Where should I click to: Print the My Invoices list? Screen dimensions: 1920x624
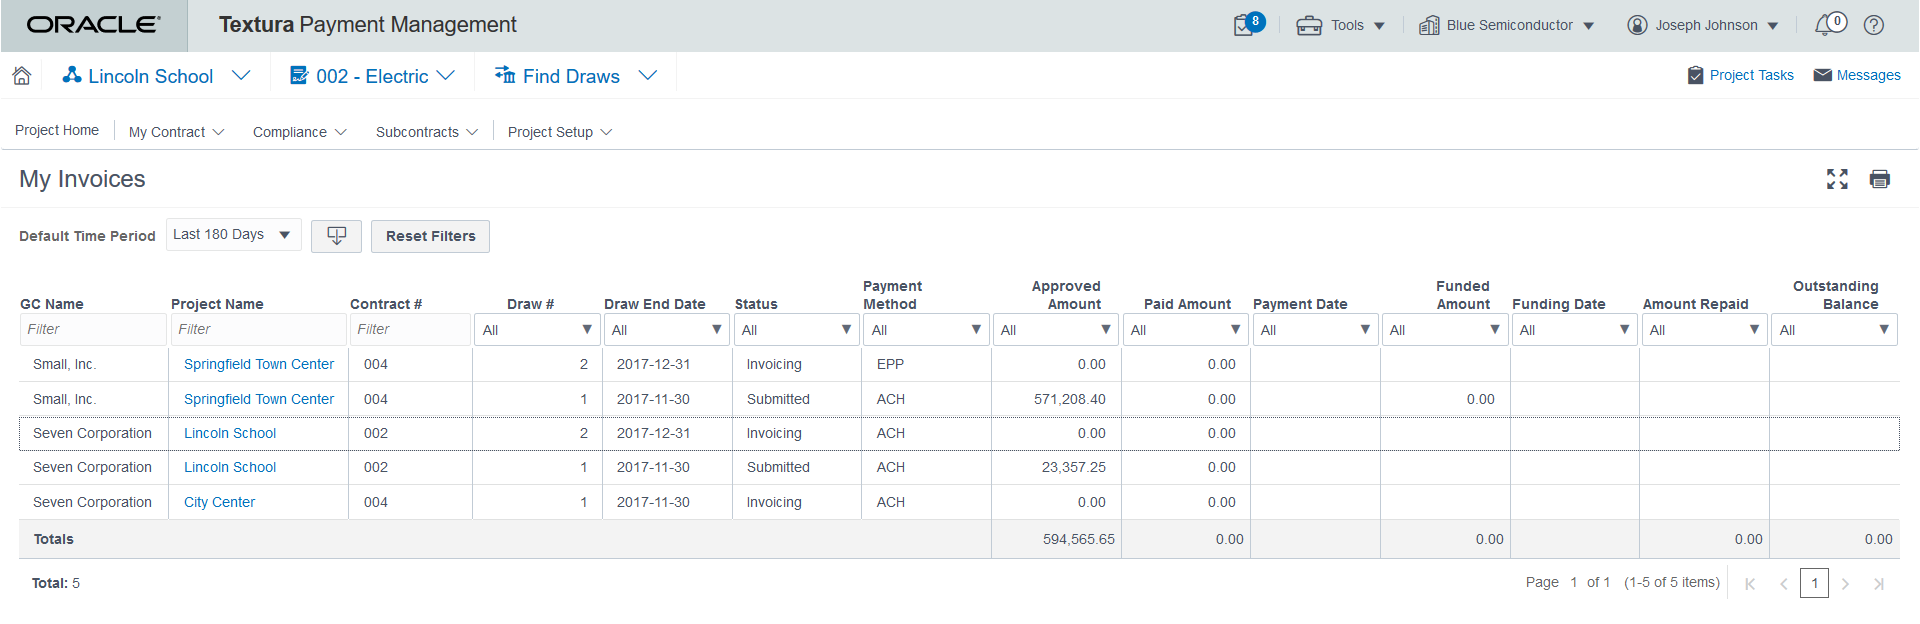1880,179
